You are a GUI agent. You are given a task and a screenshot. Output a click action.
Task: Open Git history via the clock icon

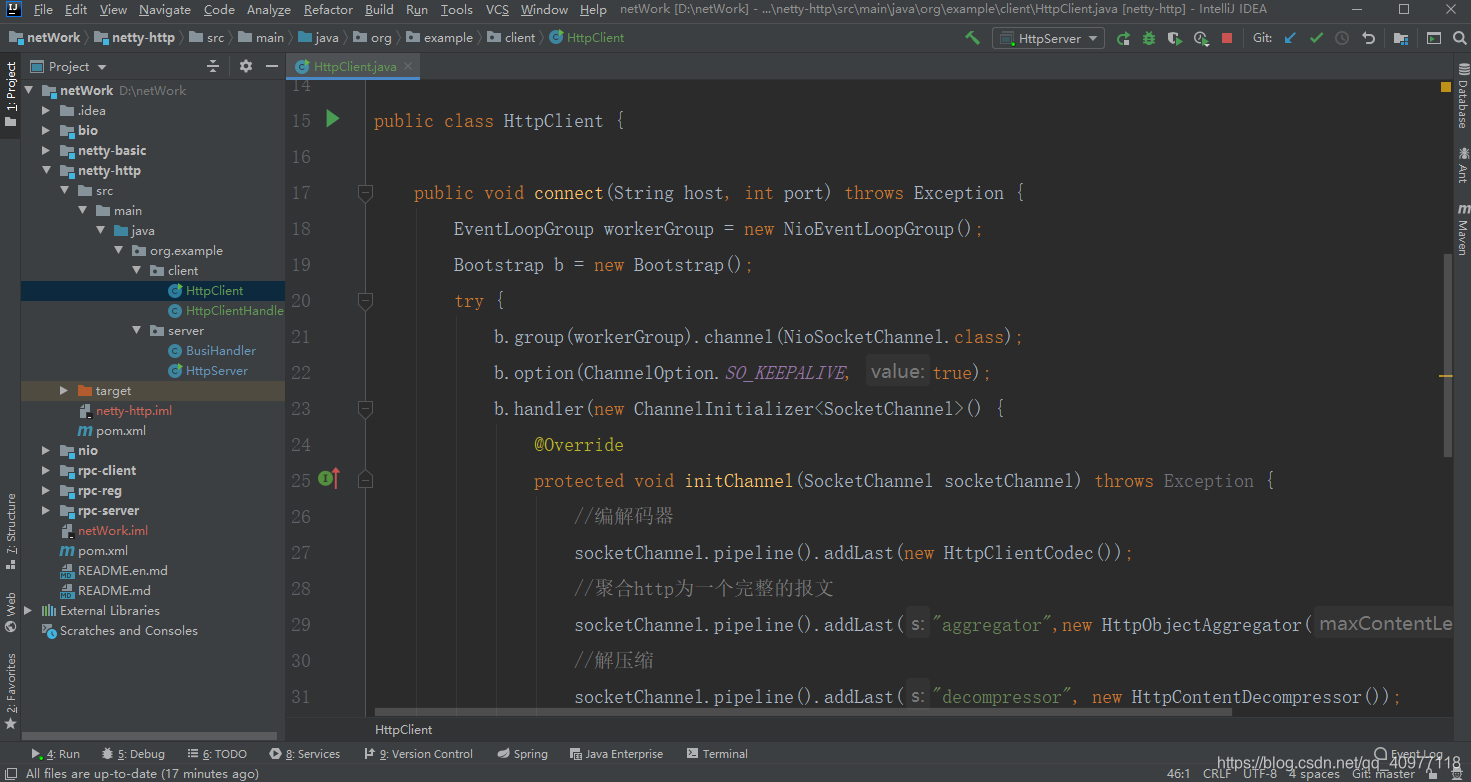point(1342,38)
